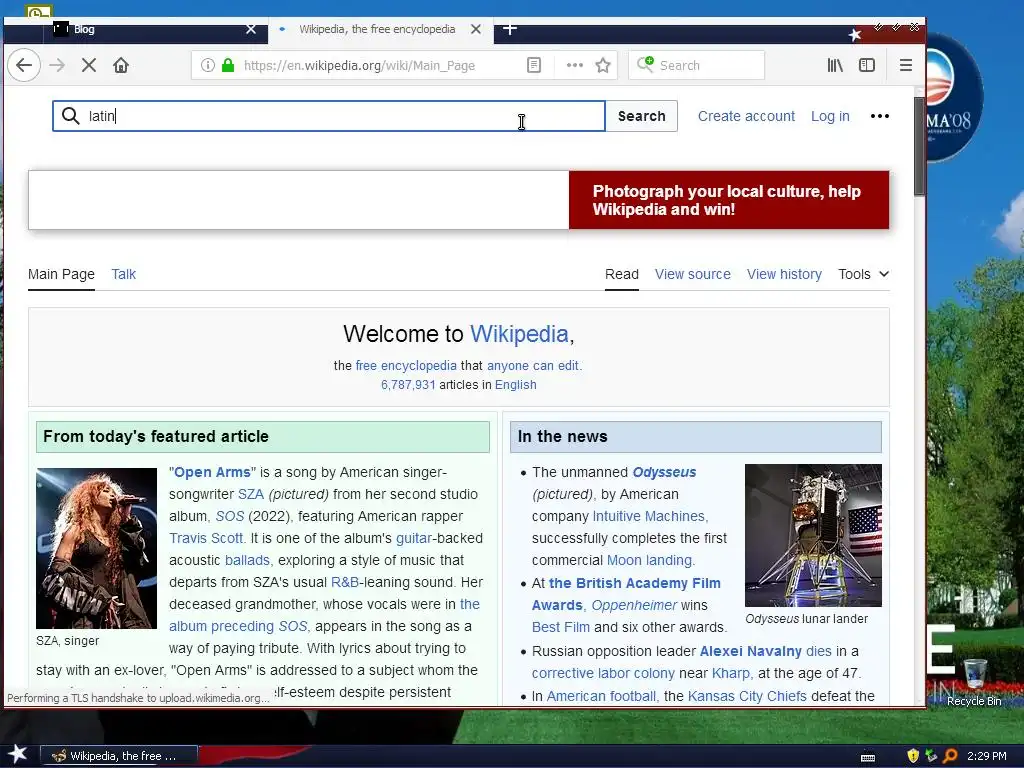The height and width of the screenshot is (768, 1024).
Task: Open the Kansas City Chiefs link
Action: (x=747, y=696)
